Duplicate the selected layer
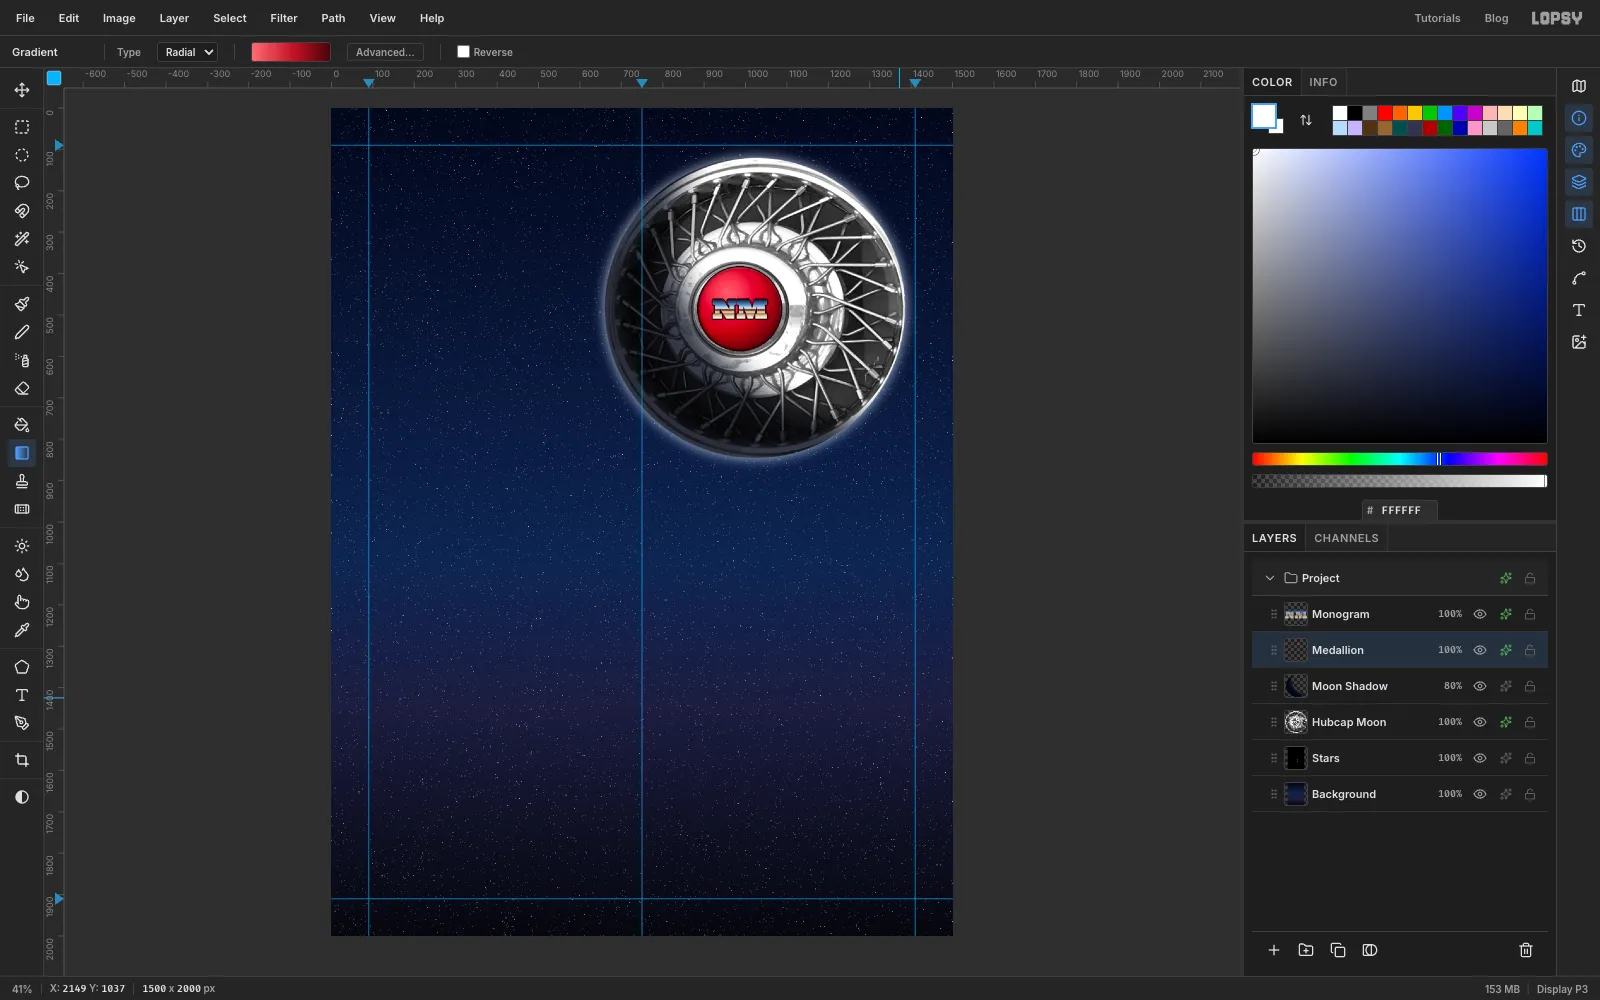The height and width of the screenshot is (1000, 1600). tap(1338, 950)
